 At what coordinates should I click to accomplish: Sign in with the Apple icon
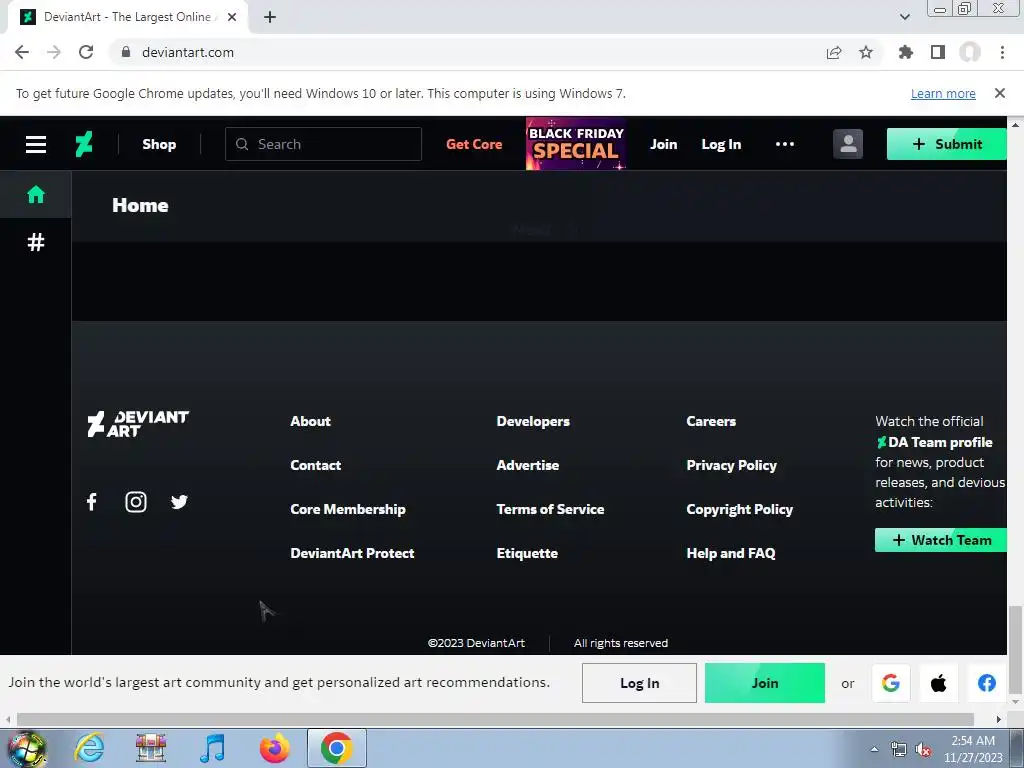(938, 683)
